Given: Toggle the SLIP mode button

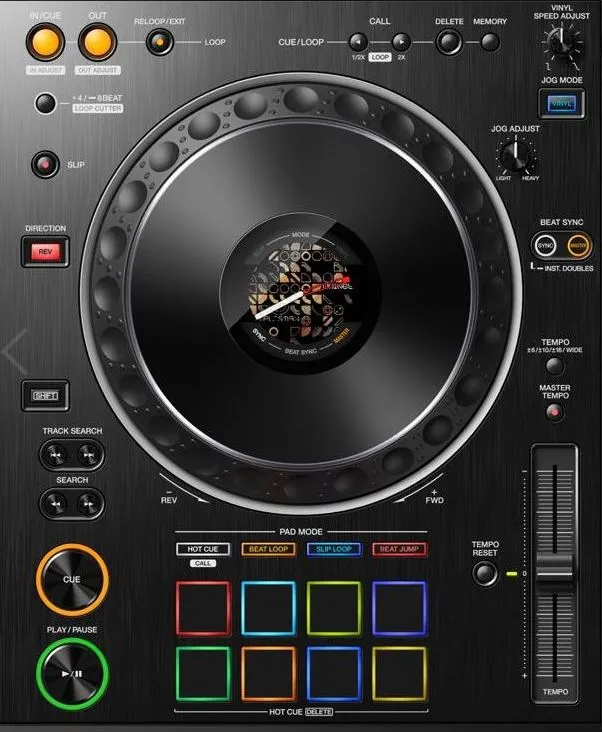Looking at the screenshot, I should click(x=45, y=165).
